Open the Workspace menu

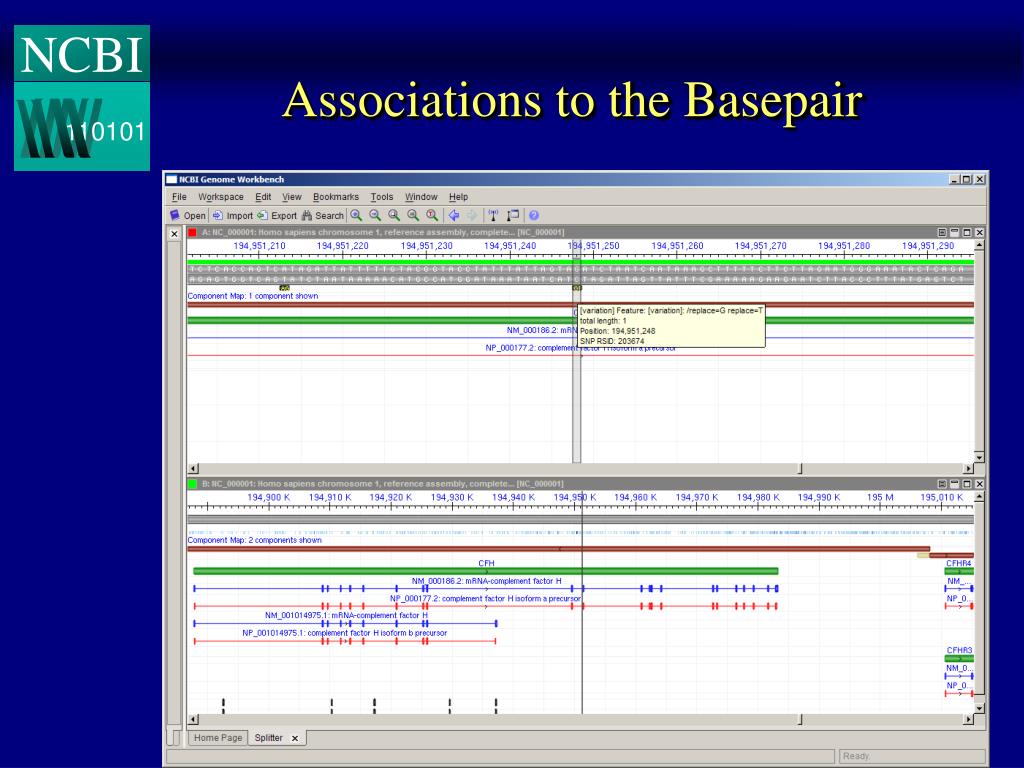click(x=221, y=197)
